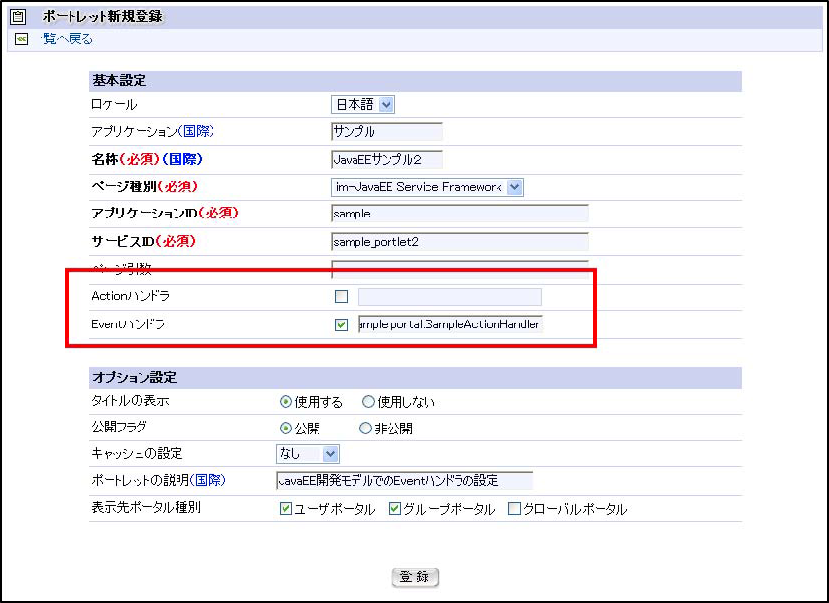This screenshot has width=829, height=603.
Task: Click the 国際 link next to 名称
Action: pyautogui.click(x=182, y=159)
